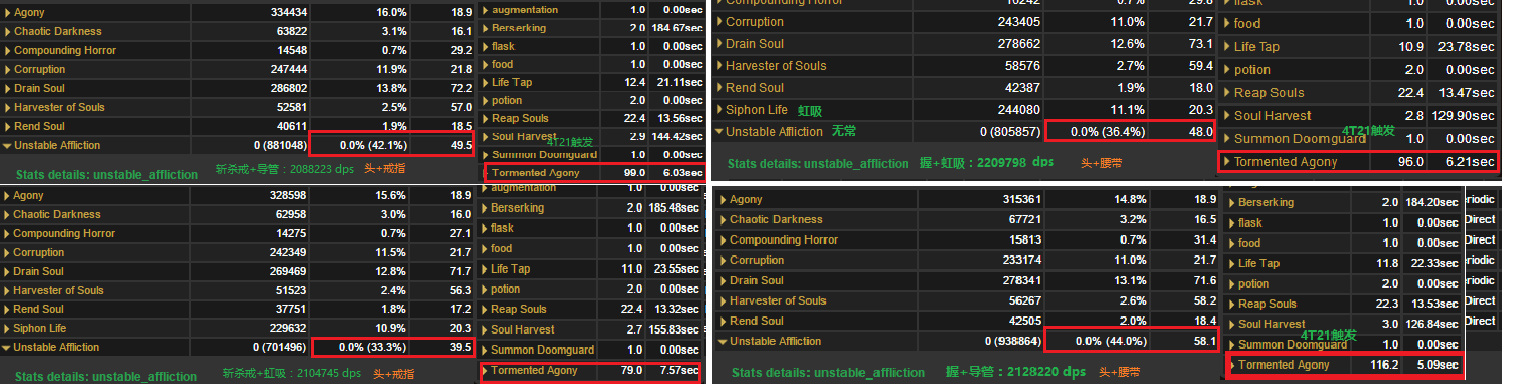
Task: Click Tormented Agony uptime value 116.2
Action: click(x=1384, y=365)
